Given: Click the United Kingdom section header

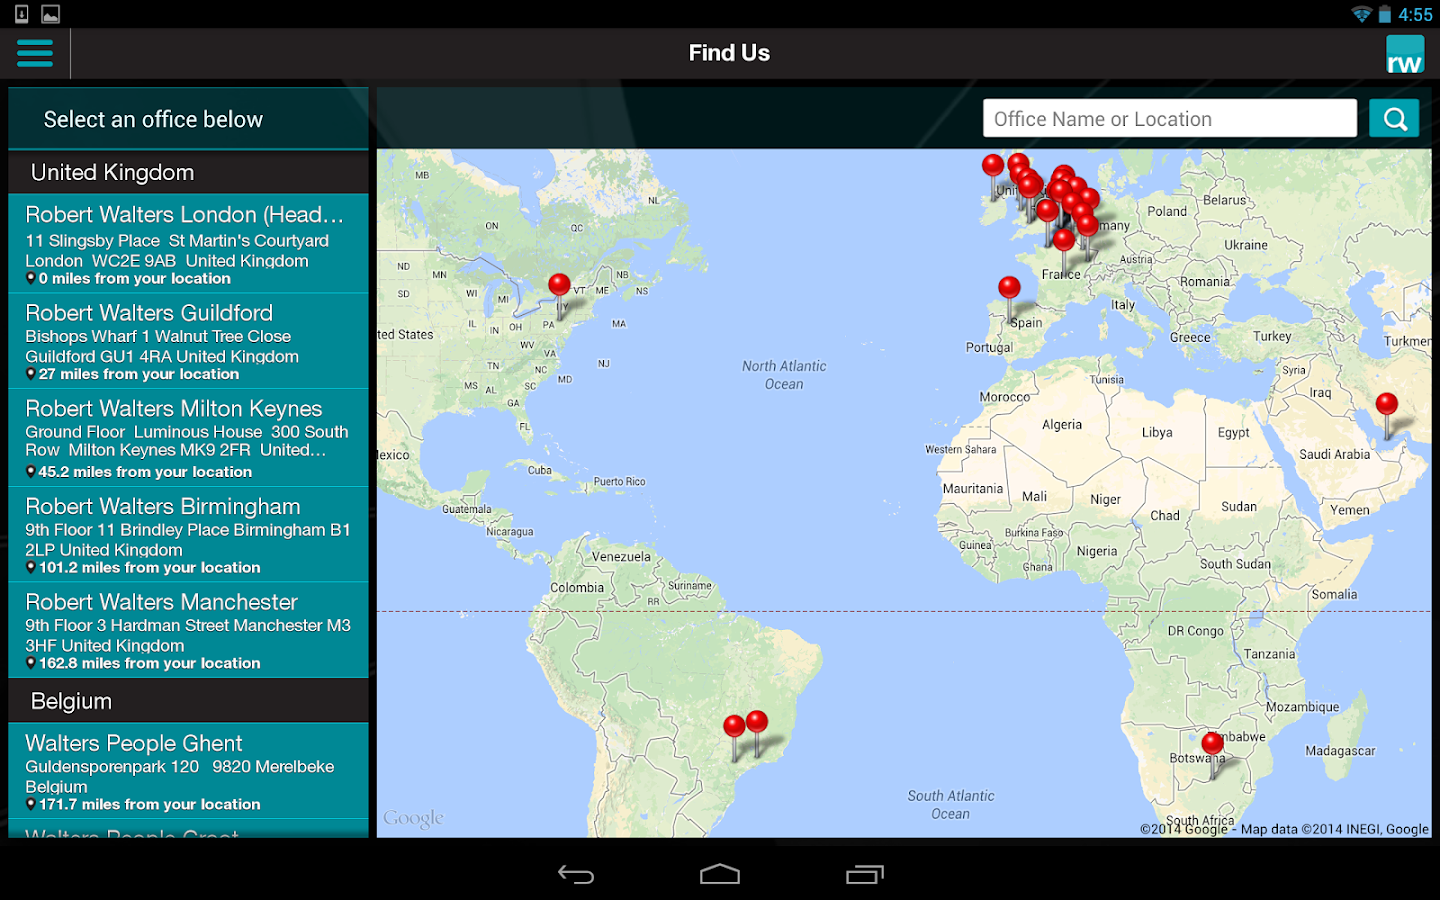Looking at the screenshot, I should [188, 172].
